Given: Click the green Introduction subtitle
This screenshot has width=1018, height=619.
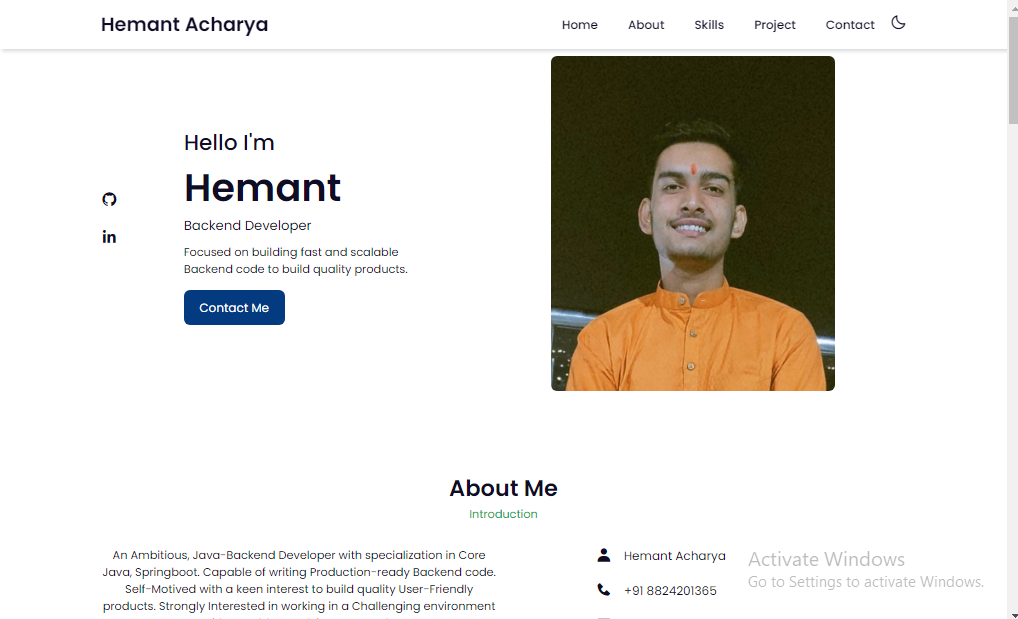Looking at the screenshot, I should pyautogui.click(x=503, y=514).
